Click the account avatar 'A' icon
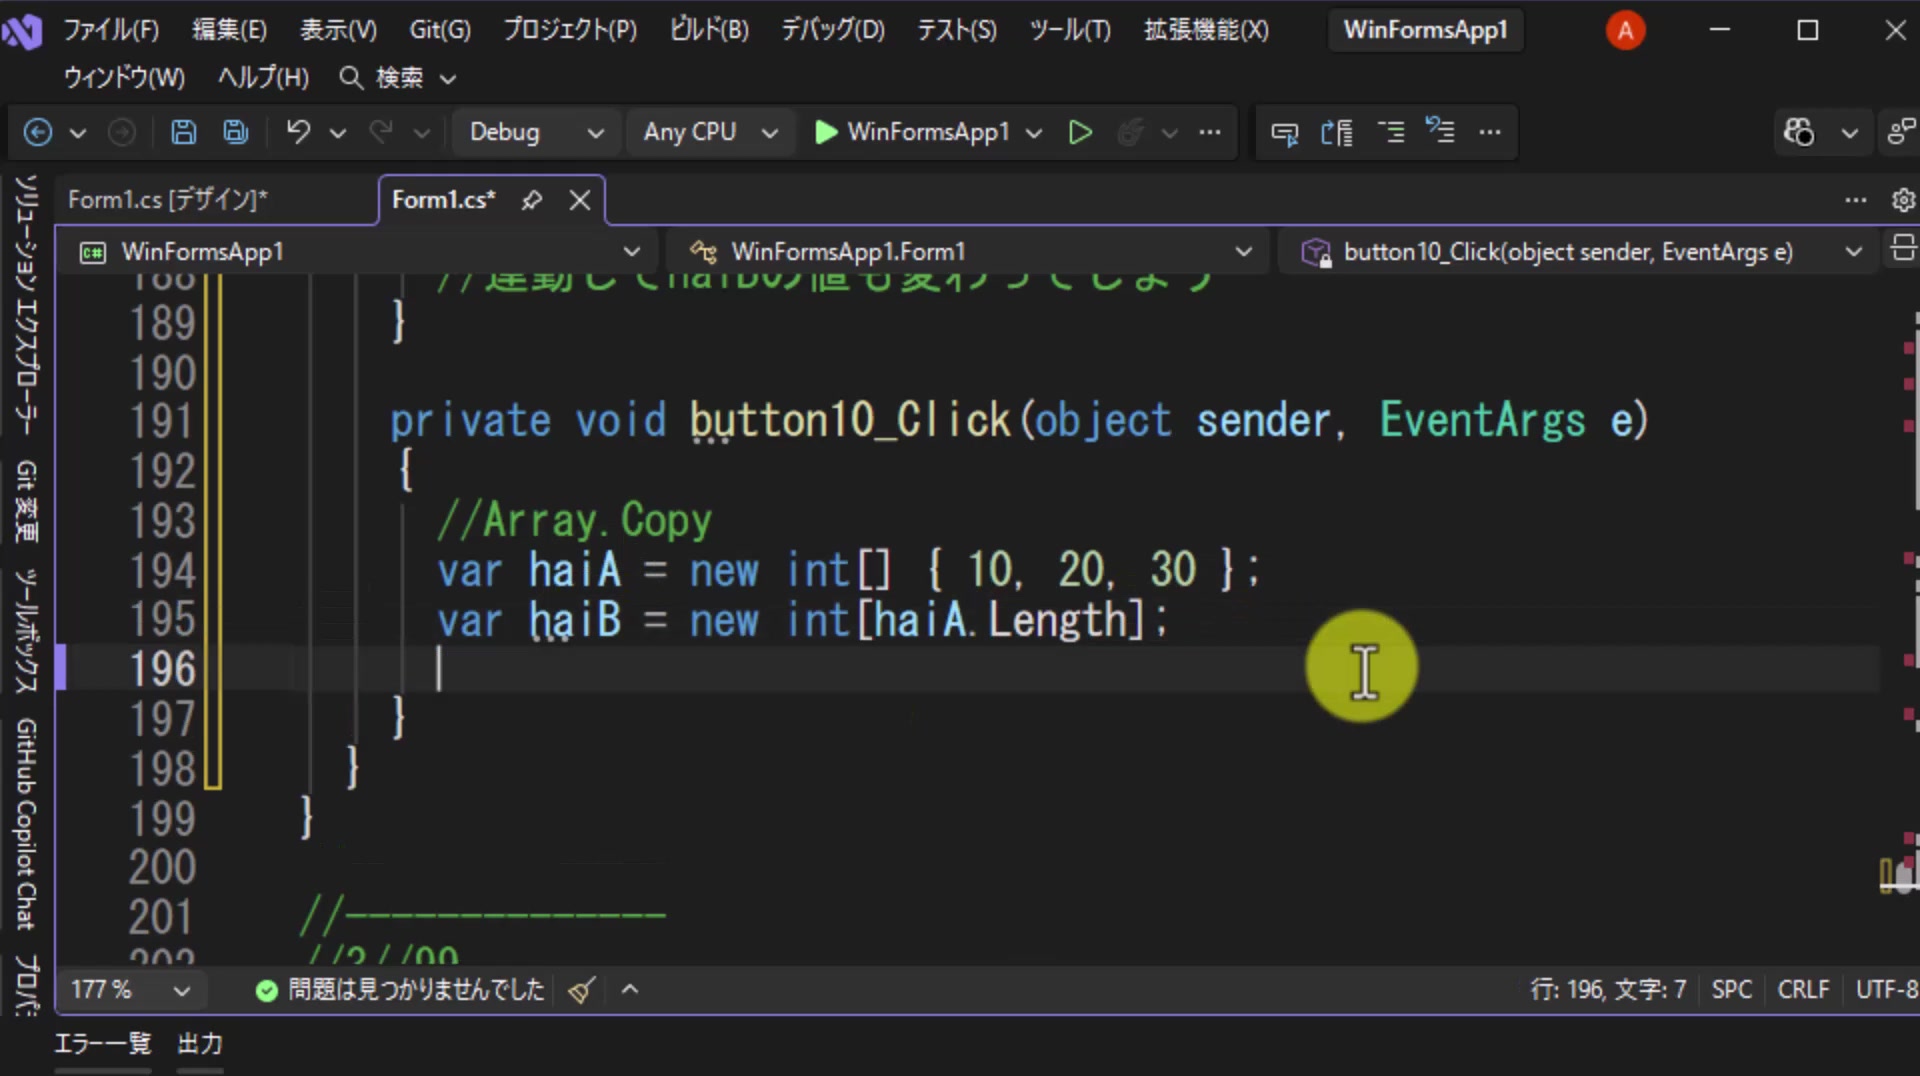Image resolution: width=1920 pixels, height=1076 pixels. pyautogui.click(x=1625, y=30)
